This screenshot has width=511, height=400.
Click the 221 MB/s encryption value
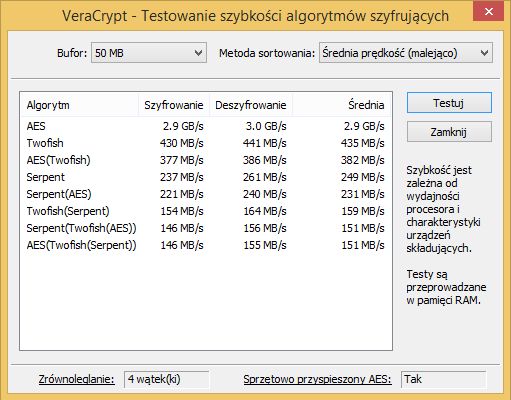coord(181,194)
